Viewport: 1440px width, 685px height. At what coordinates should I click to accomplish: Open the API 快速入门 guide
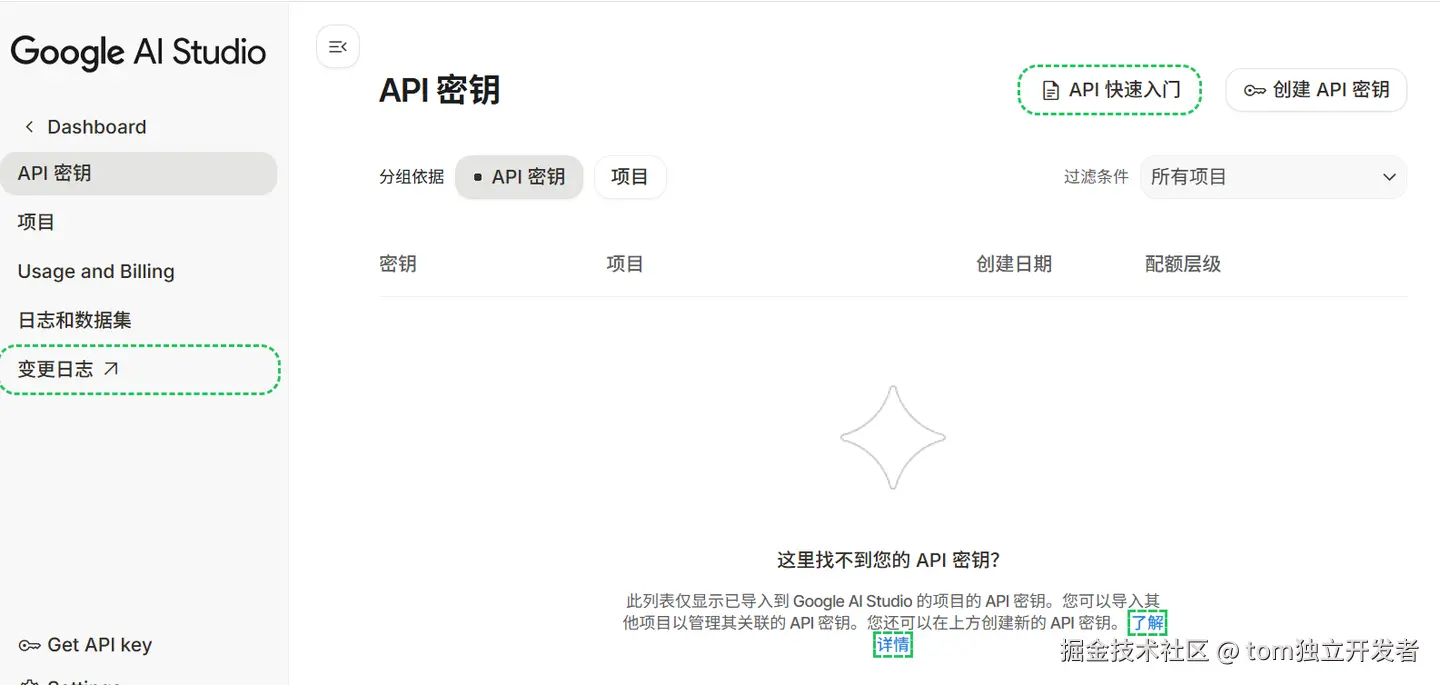click(x=1109, y=90)
